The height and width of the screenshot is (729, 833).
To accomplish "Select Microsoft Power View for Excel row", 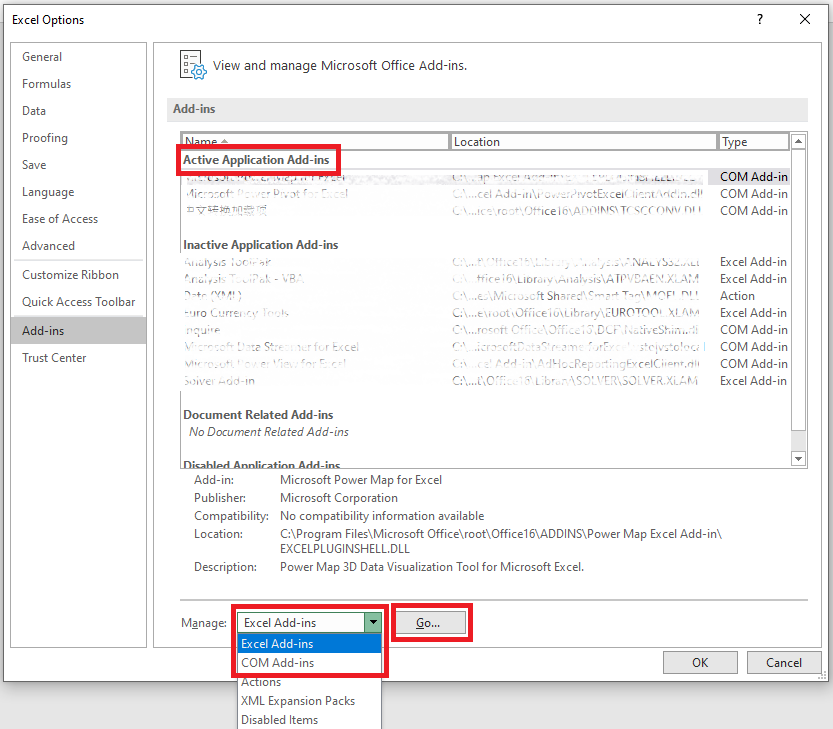I will (x=484, y=364).
